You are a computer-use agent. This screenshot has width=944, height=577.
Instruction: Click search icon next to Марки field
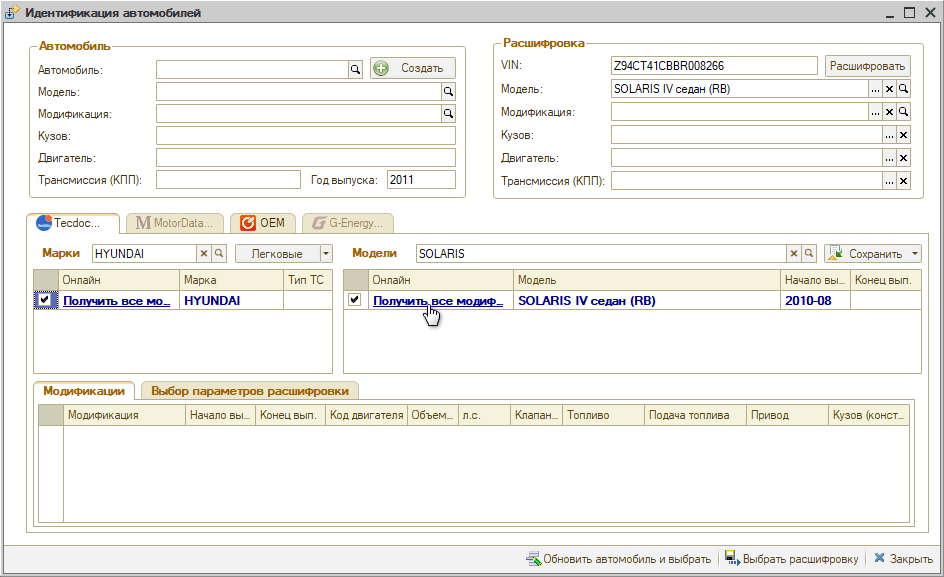point(219,254)
